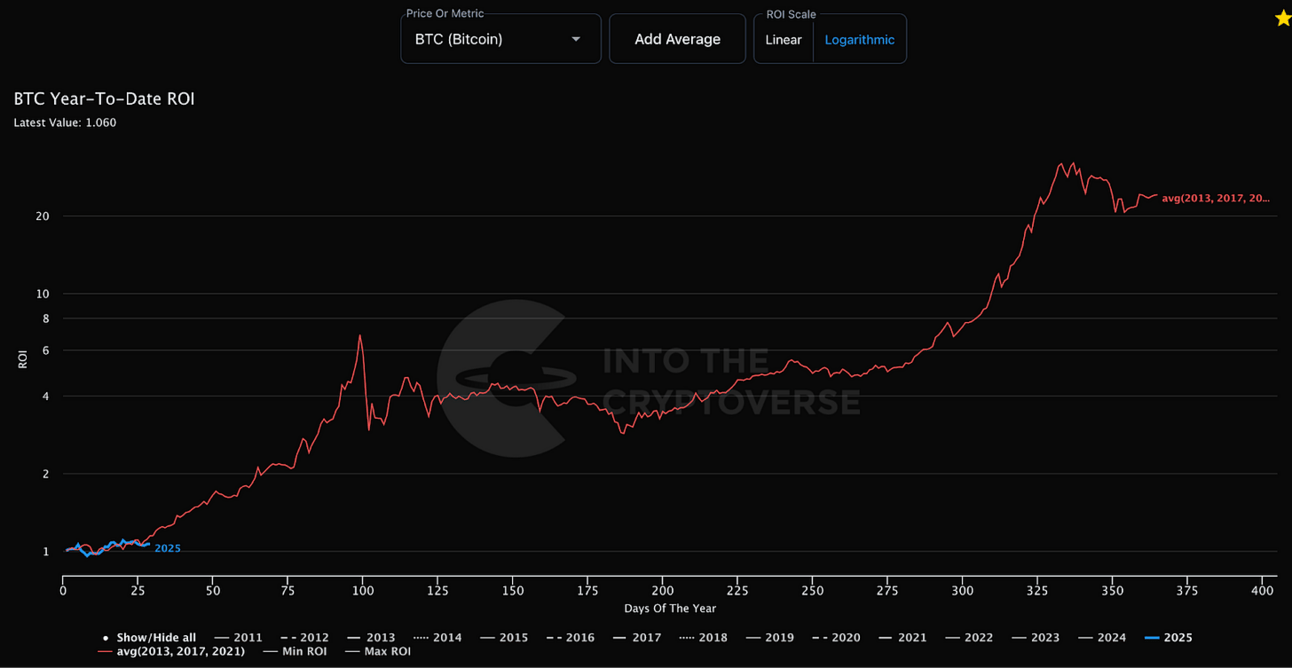The height and width of the screenshot is (668, 1292).
Task: Click the "Latest Value: 1.060" text
Action: [65, 123]
